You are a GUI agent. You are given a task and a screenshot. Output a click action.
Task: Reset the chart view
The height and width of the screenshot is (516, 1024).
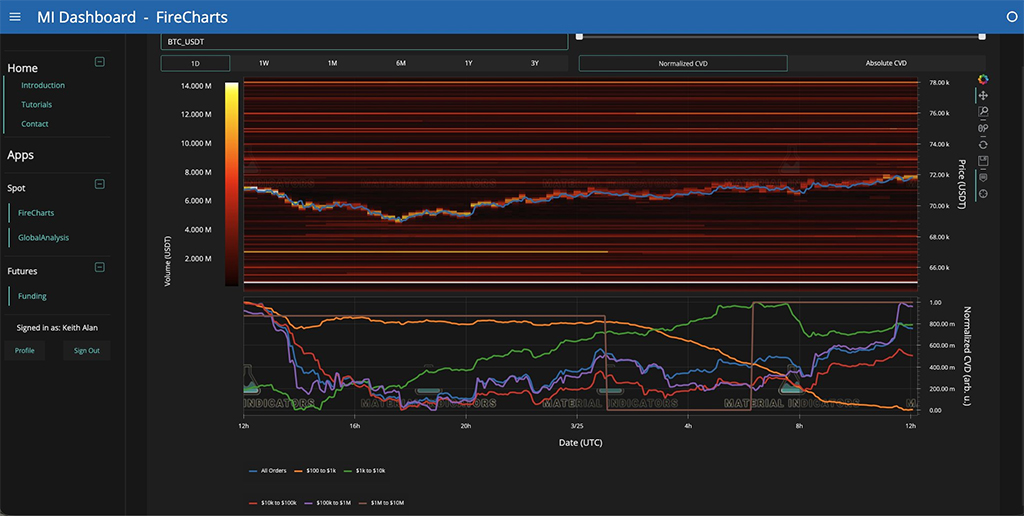pos(983,144)
